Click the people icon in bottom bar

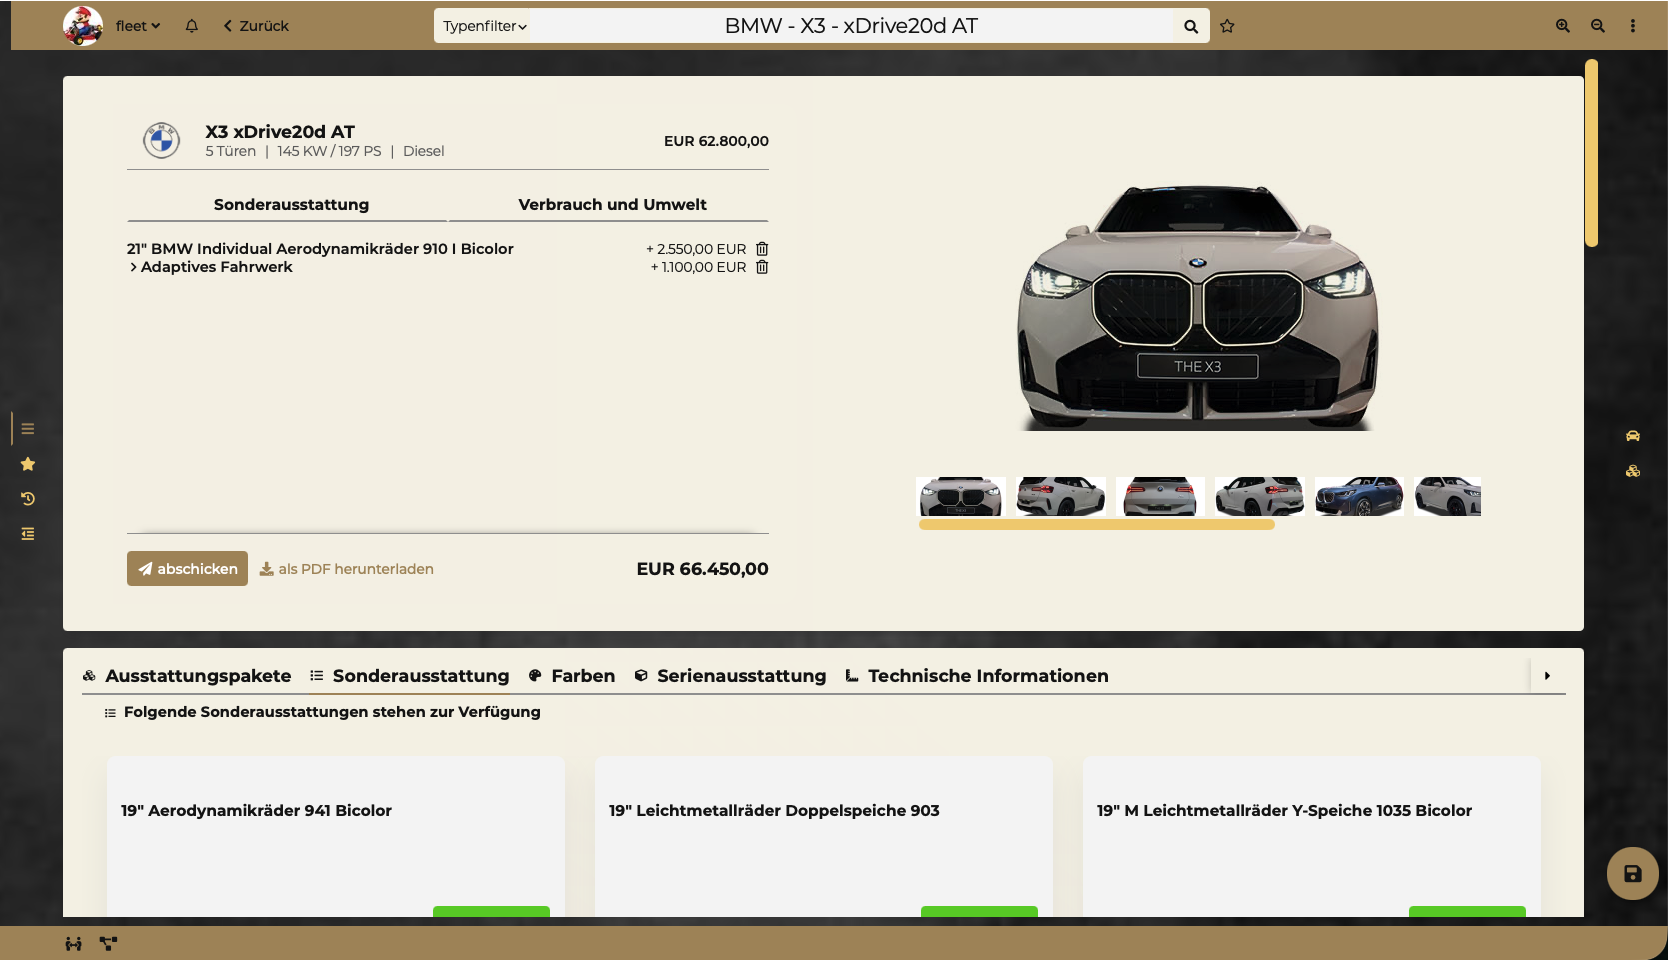(x=74, y=943)
